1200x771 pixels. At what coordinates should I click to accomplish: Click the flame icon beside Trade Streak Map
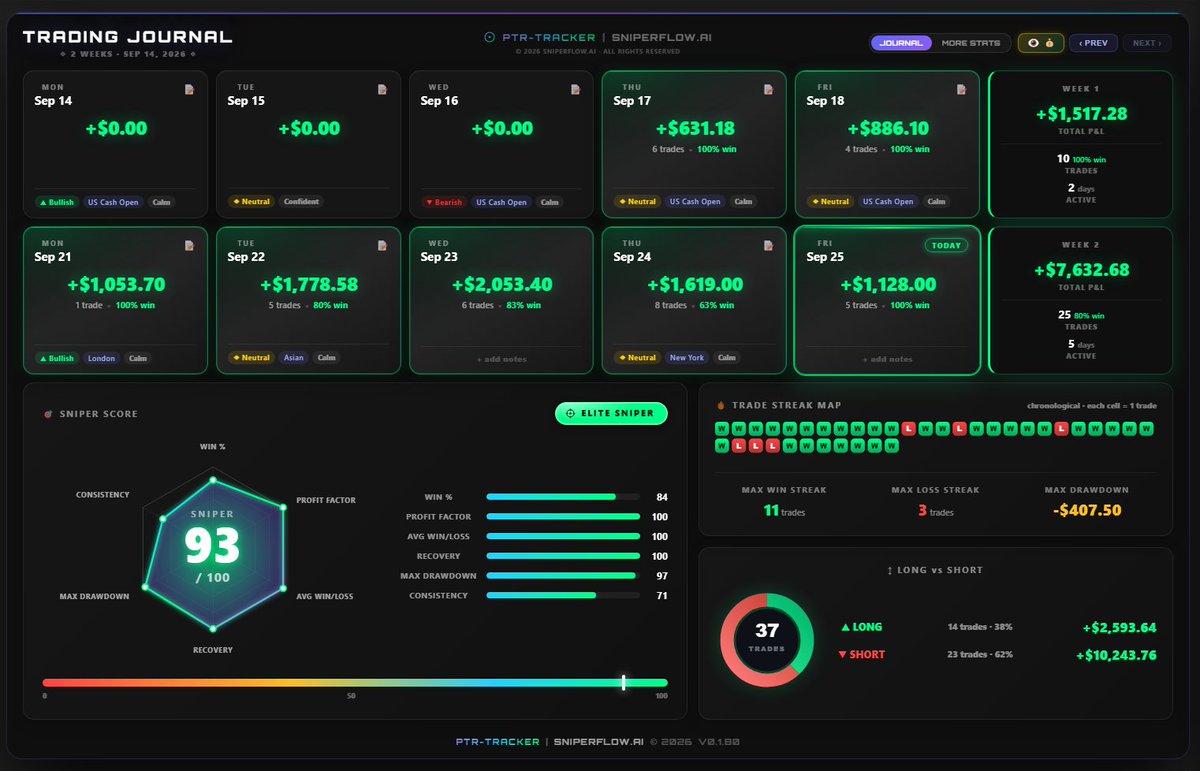tap(721, 405)
